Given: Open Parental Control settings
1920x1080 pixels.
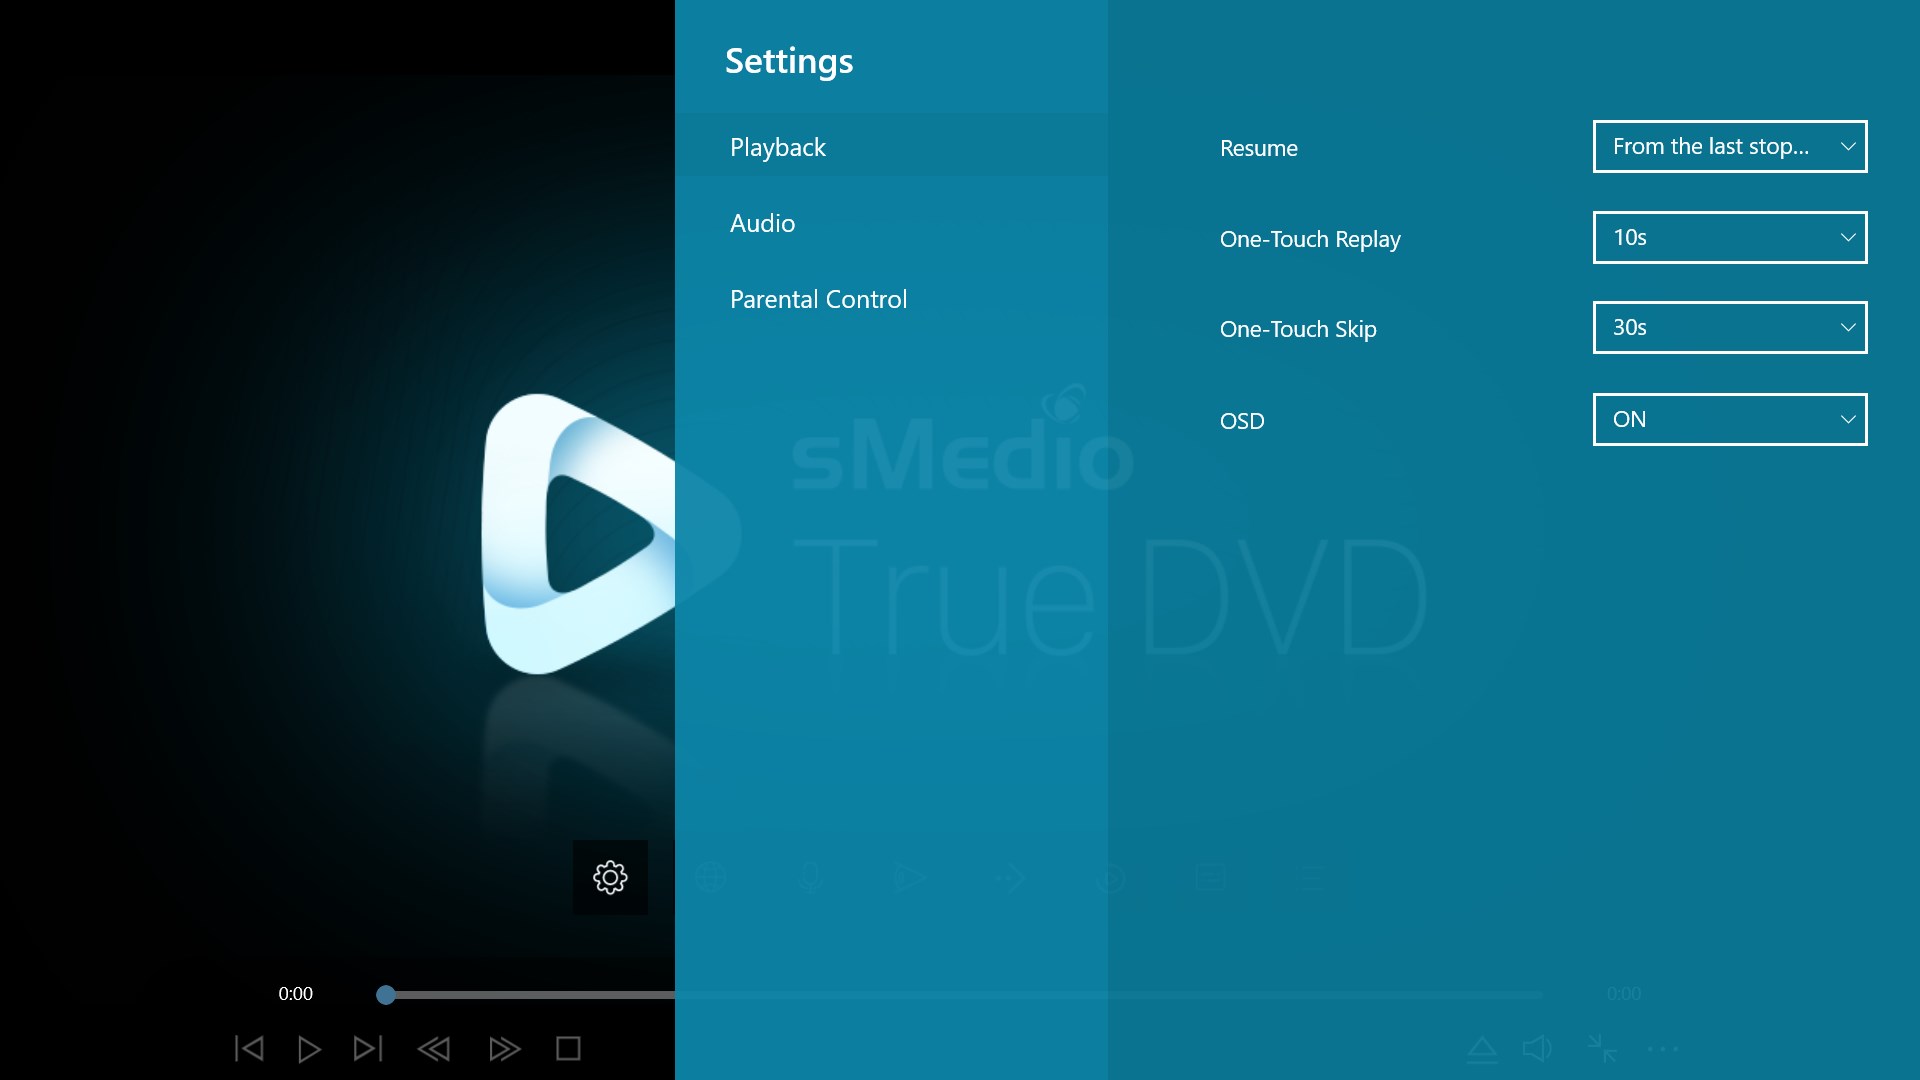Looking at the screenshot, I should pos(818,298).
